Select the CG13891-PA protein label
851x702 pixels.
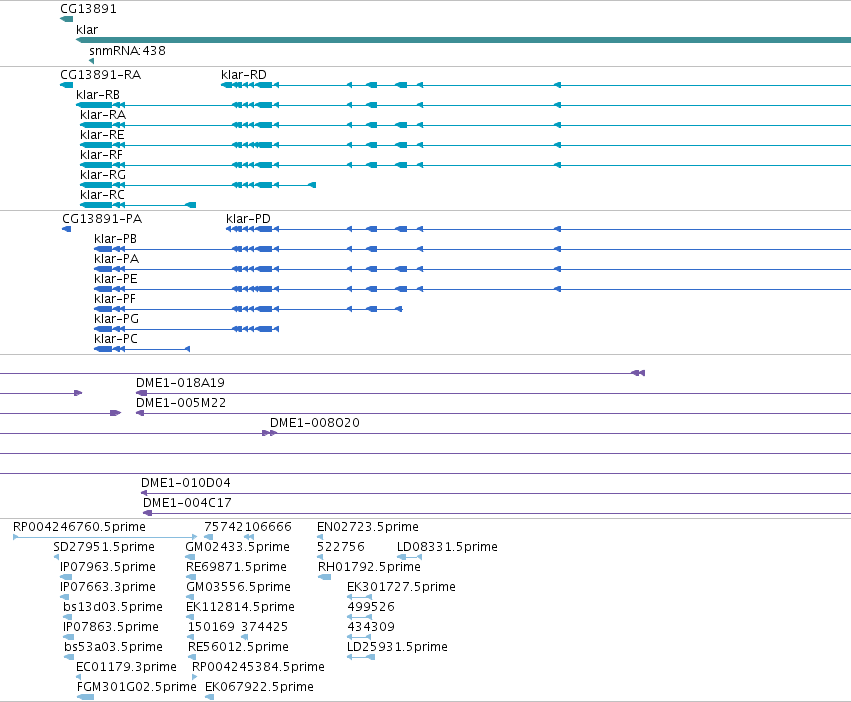(x=102, y=219)
